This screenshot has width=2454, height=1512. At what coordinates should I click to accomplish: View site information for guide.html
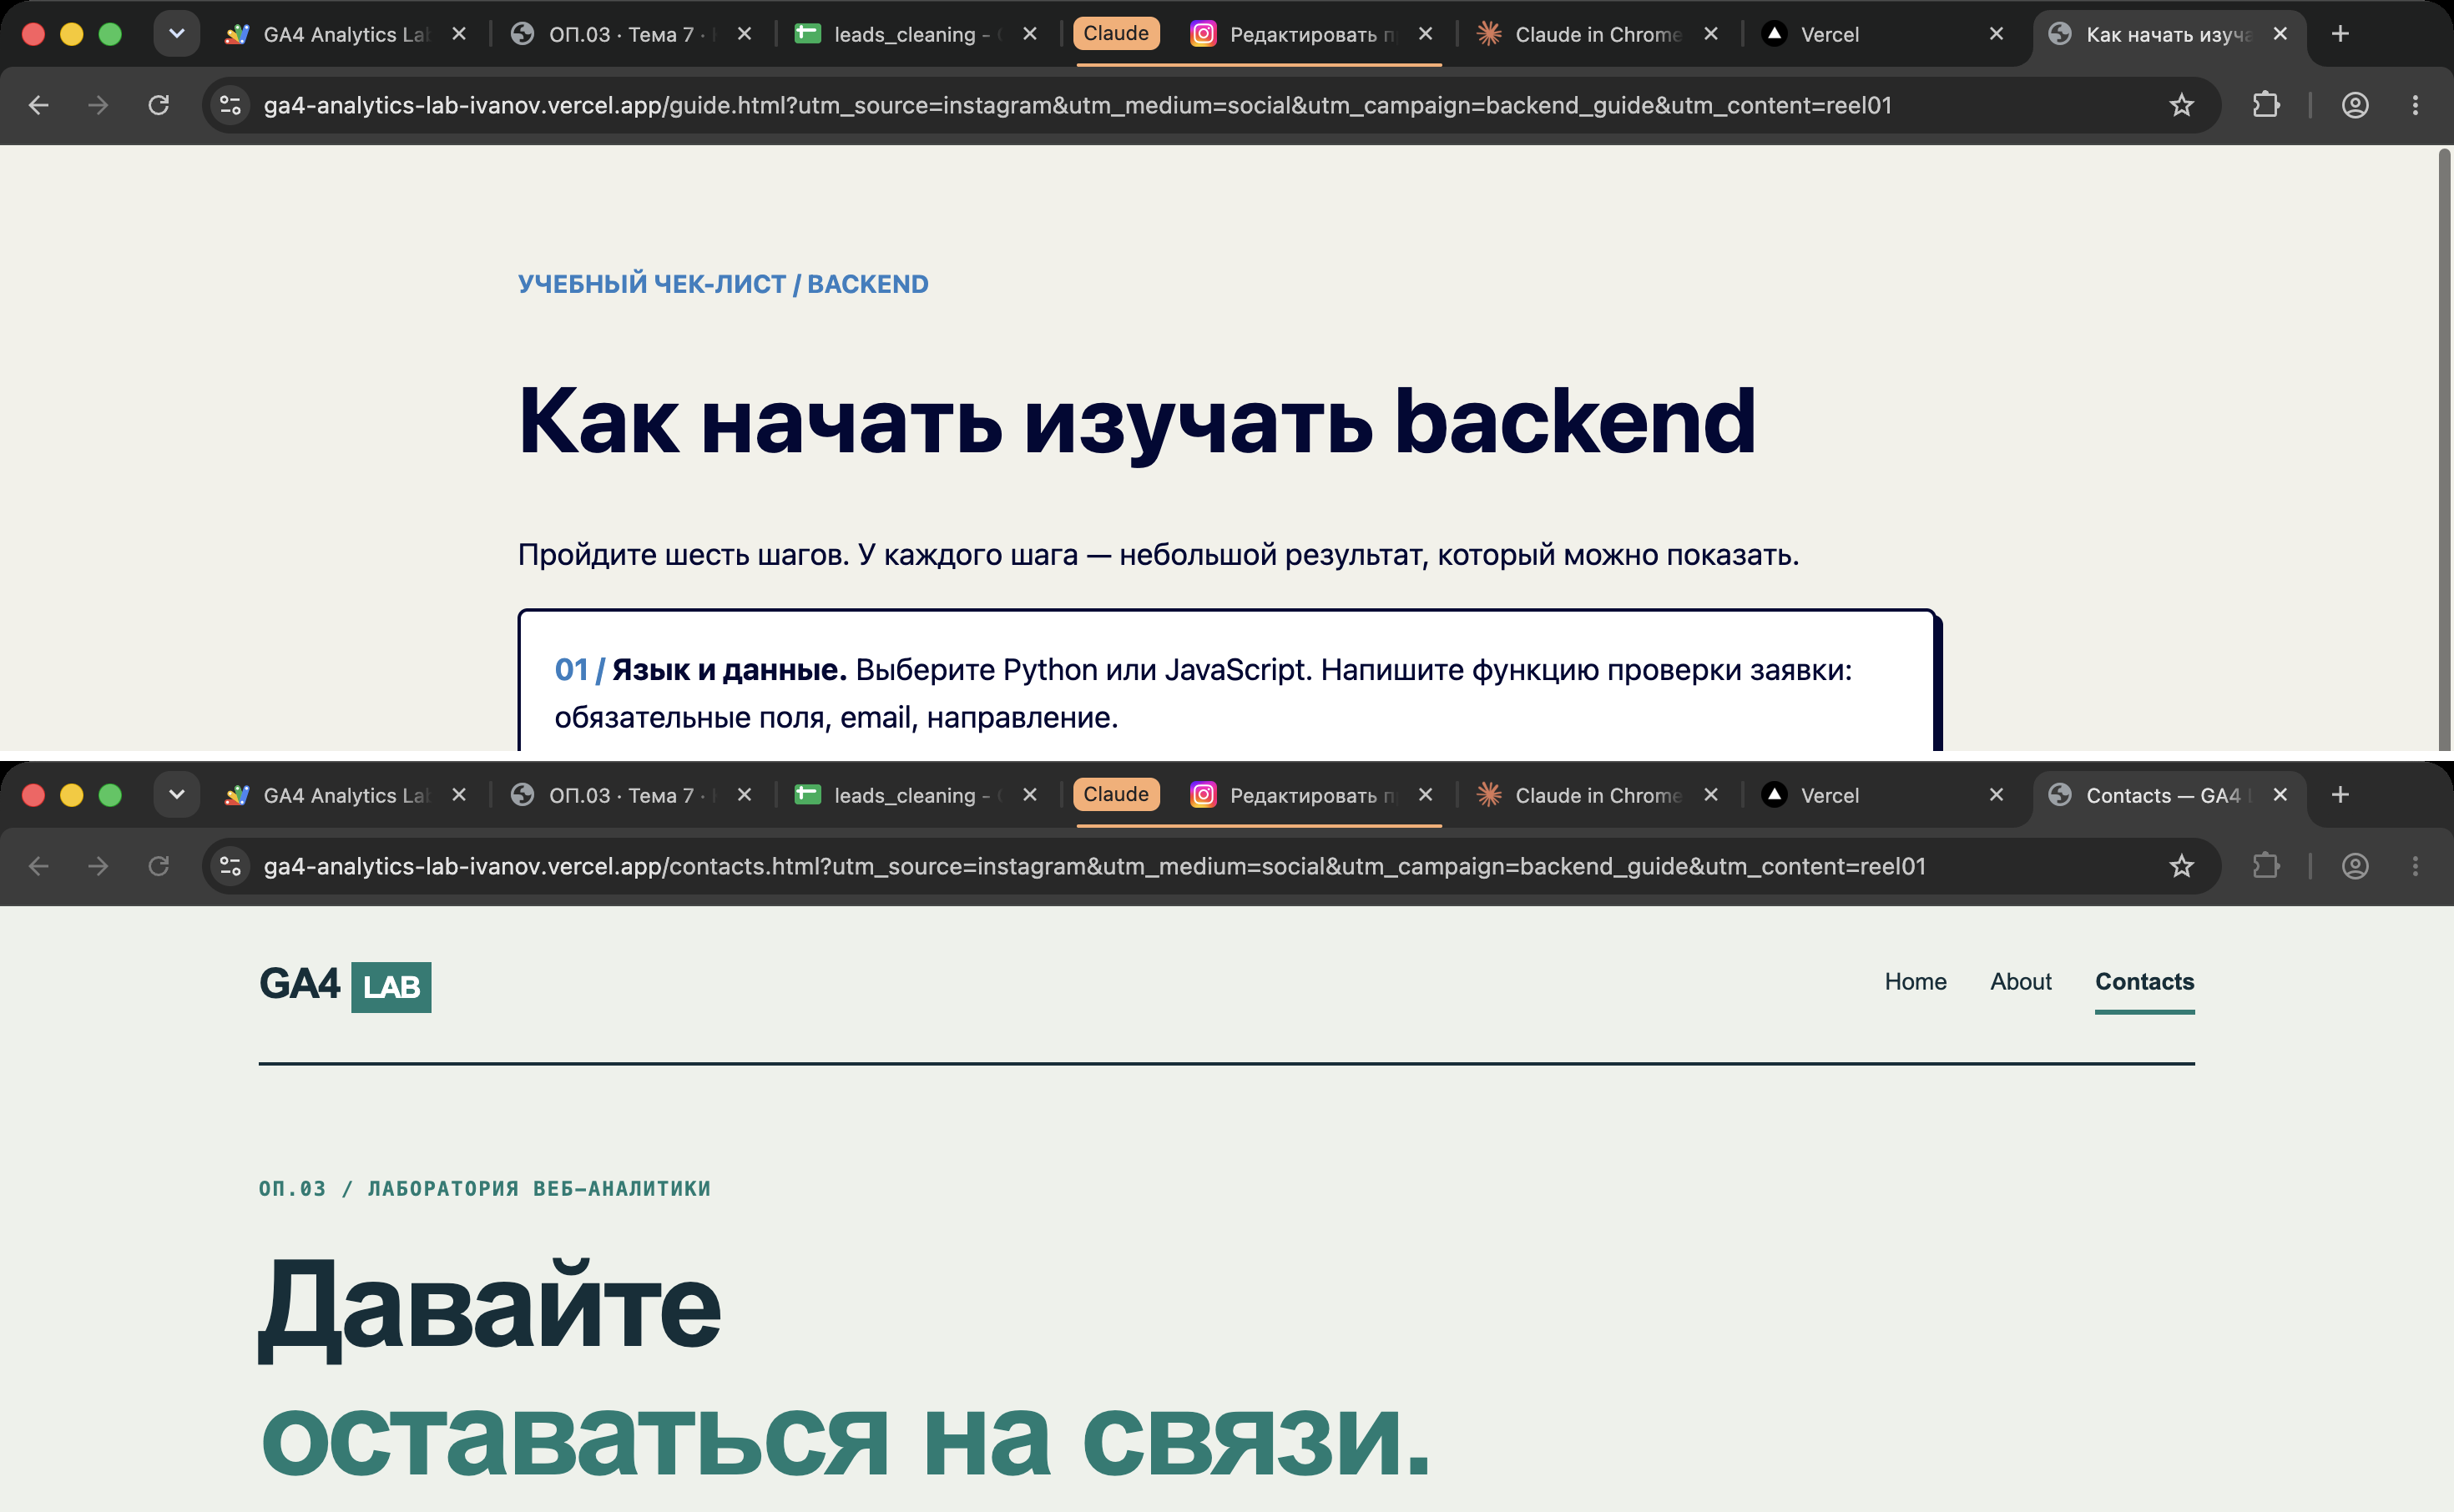pos(231,105)
